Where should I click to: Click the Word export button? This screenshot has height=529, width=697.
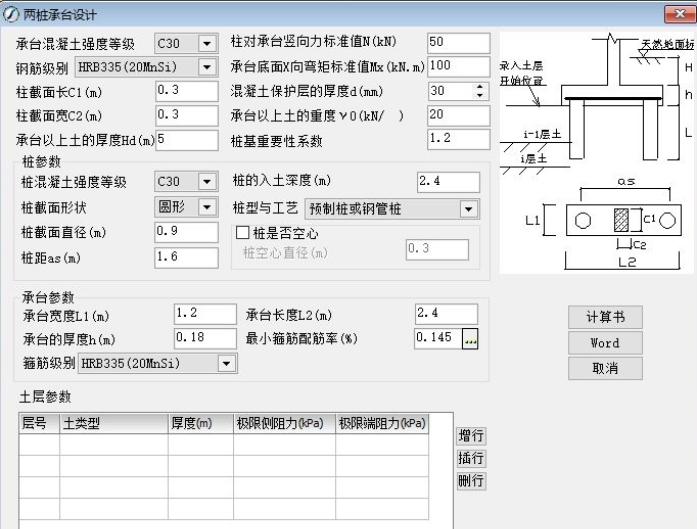click(x=605, y=343)
